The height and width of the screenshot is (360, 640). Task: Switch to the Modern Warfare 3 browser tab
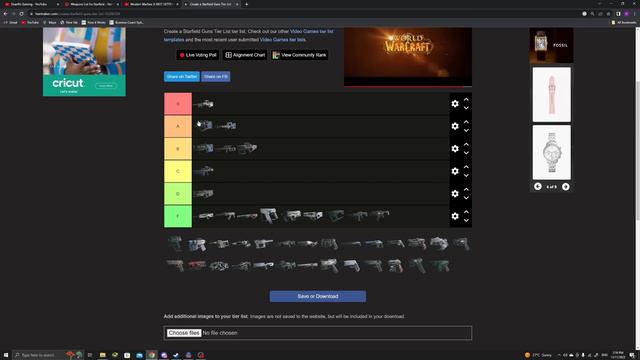(151, 4)
